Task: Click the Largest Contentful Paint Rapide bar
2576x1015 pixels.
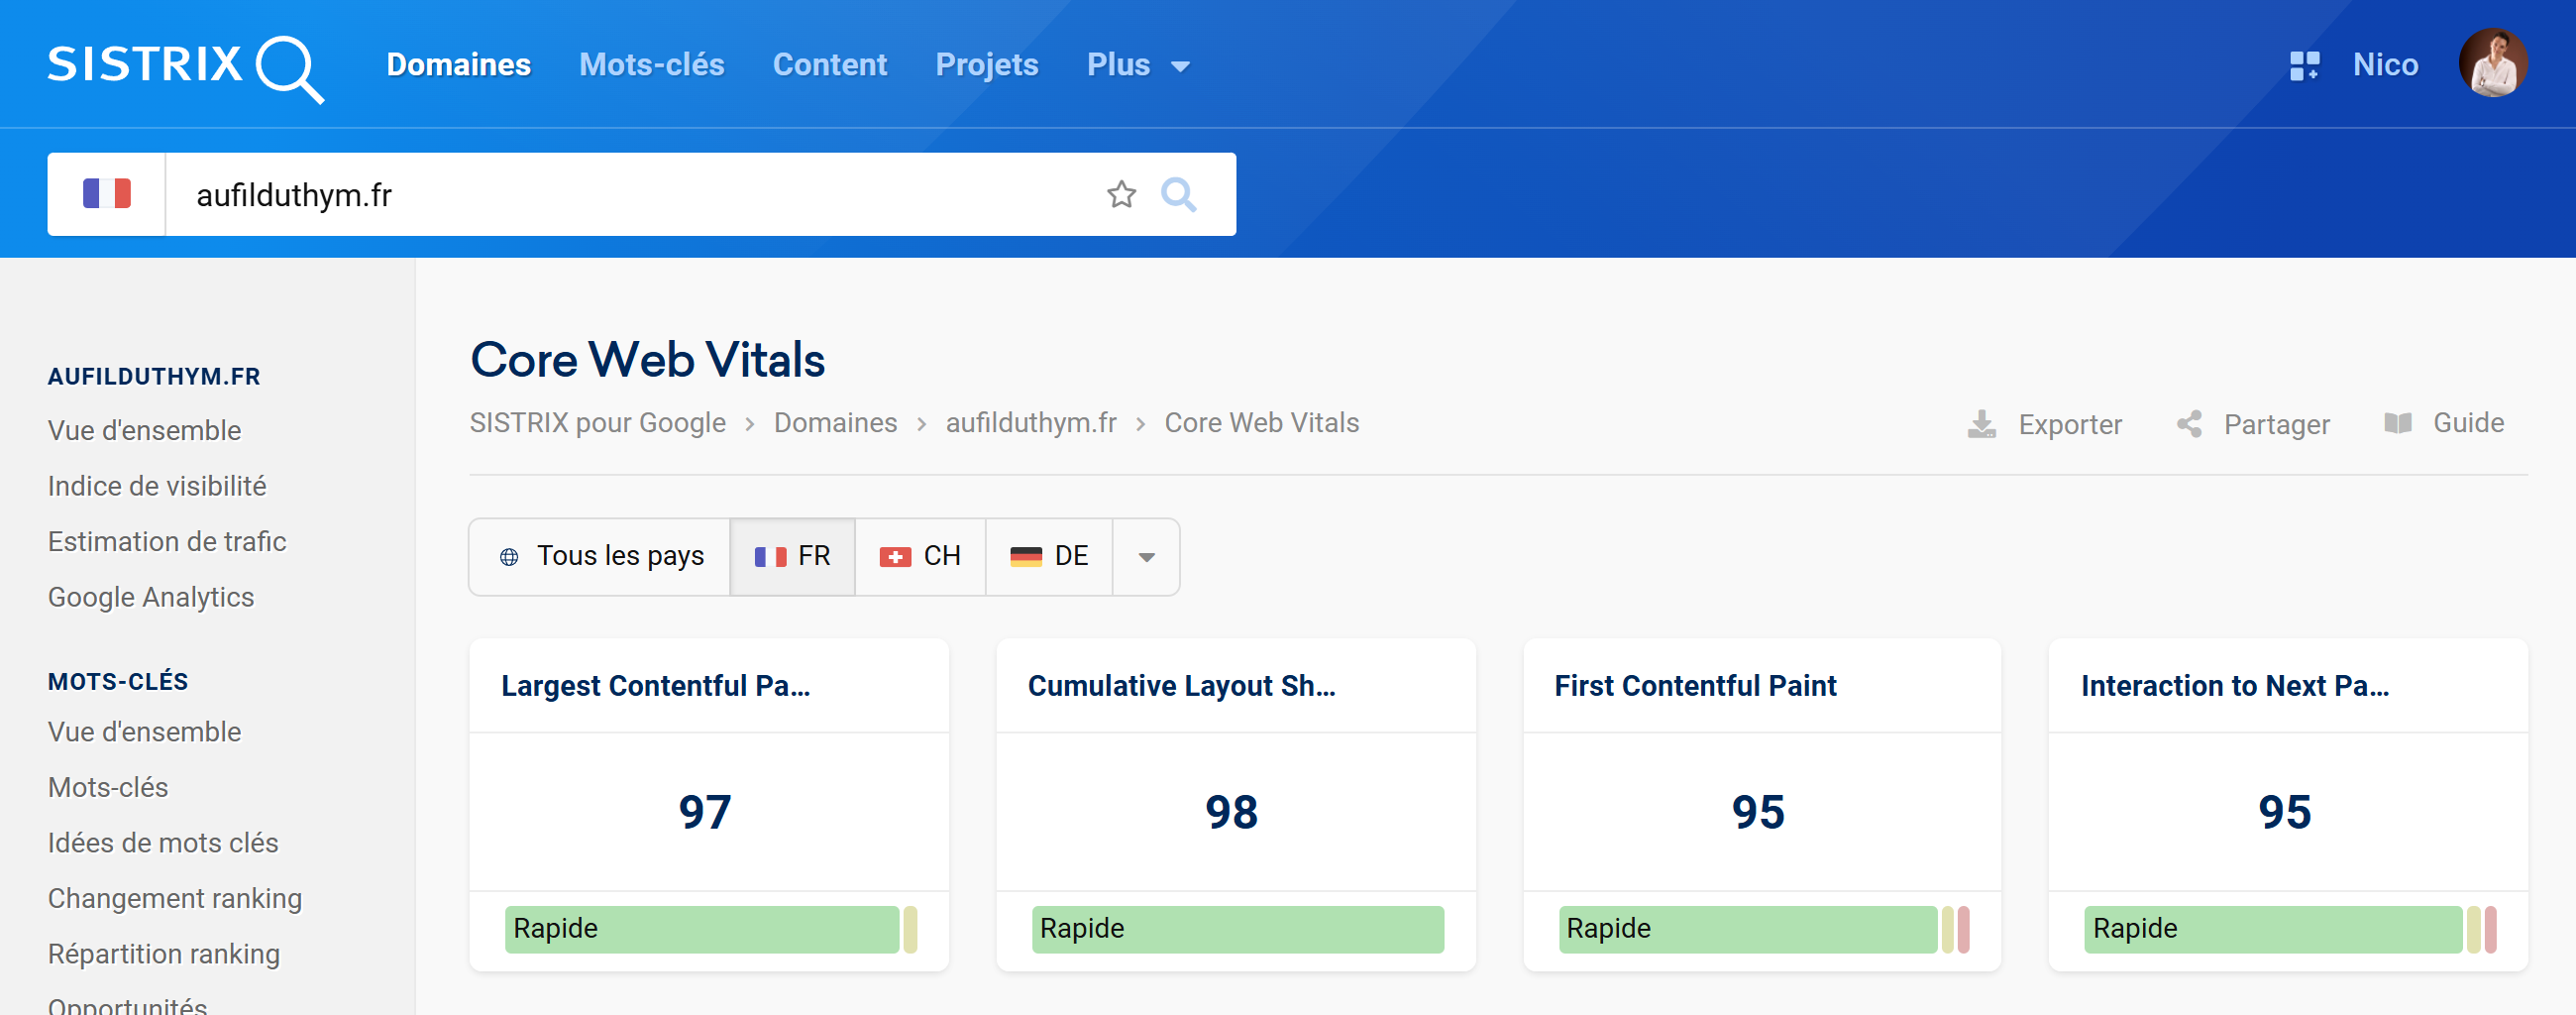Action: click(701, 928)
